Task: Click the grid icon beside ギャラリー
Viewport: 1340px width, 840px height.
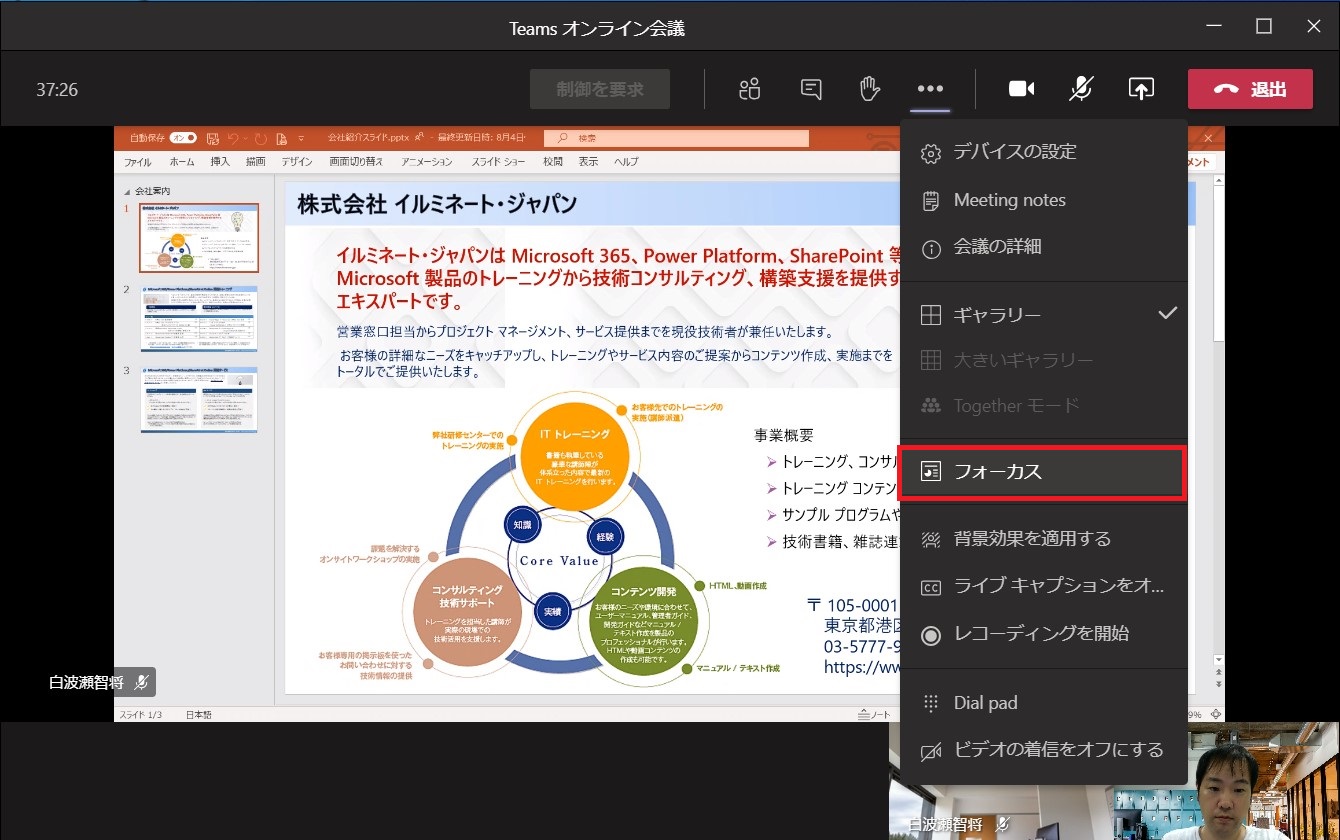Action: 931,315
